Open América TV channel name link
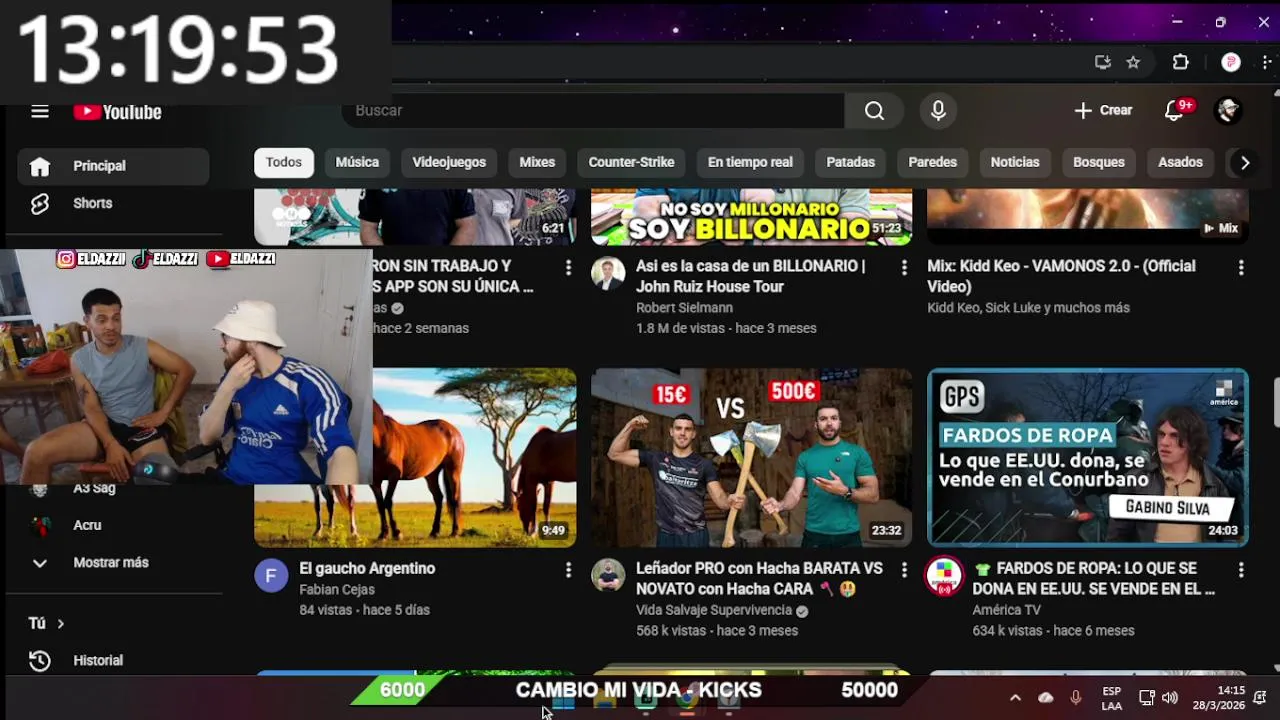This screenshot has width=1280, height=720. click(x=1007, y=610)
